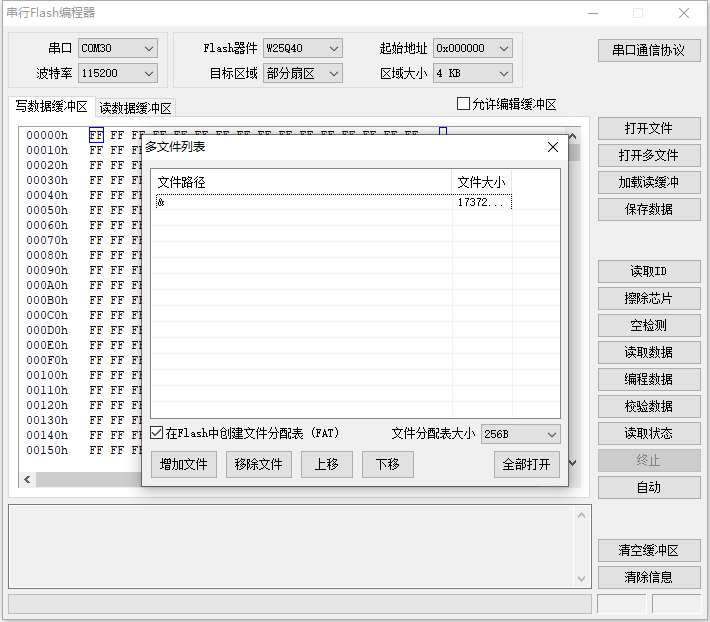Click the 文件路径 column header

coord(300,182)
